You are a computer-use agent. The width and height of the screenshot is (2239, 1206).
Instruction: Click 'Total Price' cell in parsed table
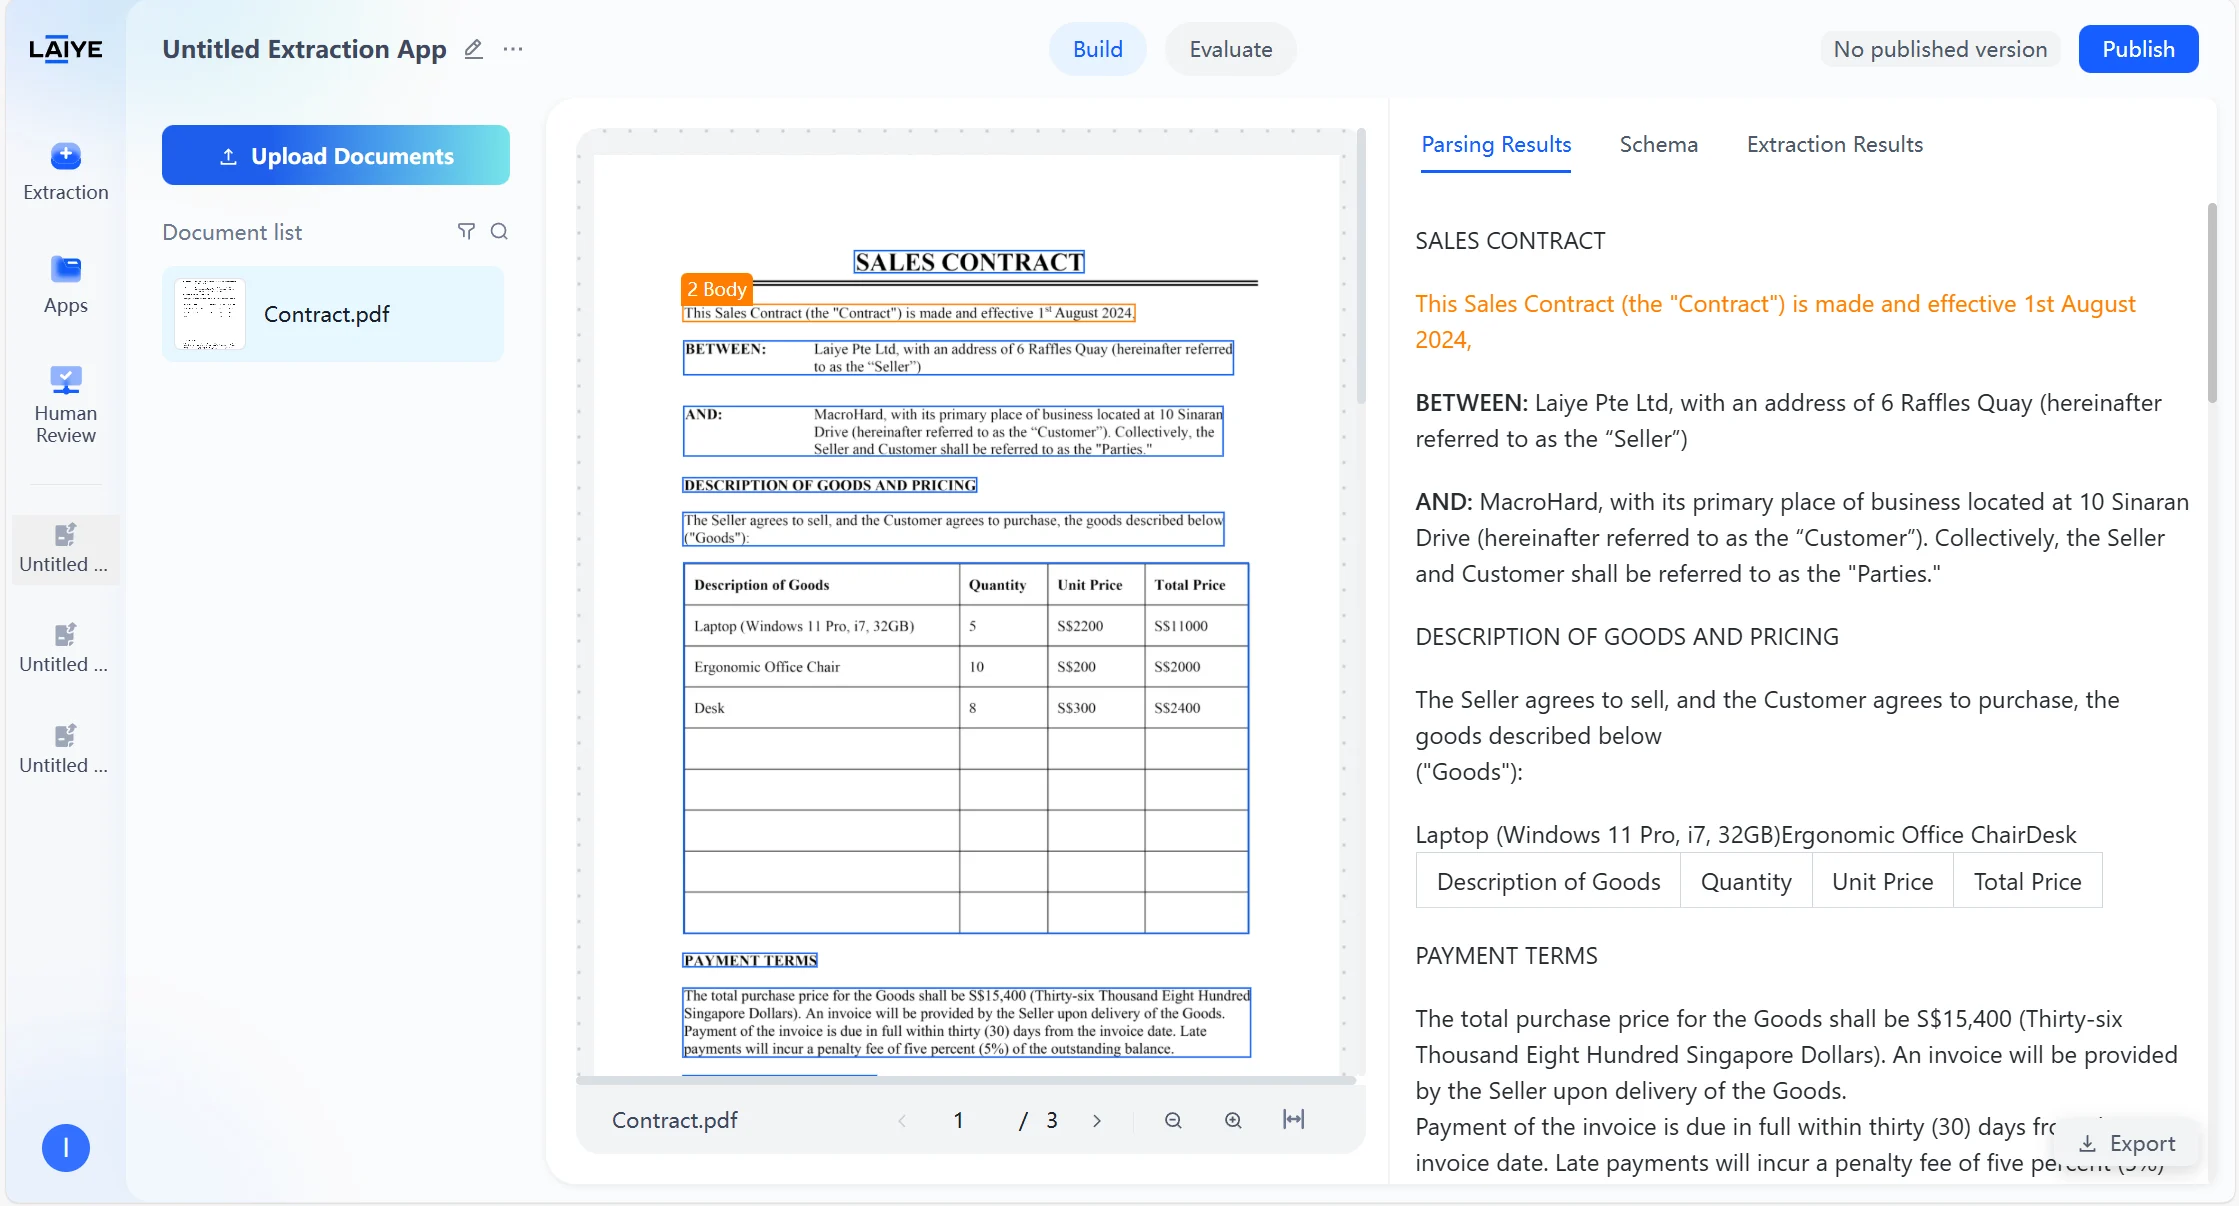(2027, 881)
